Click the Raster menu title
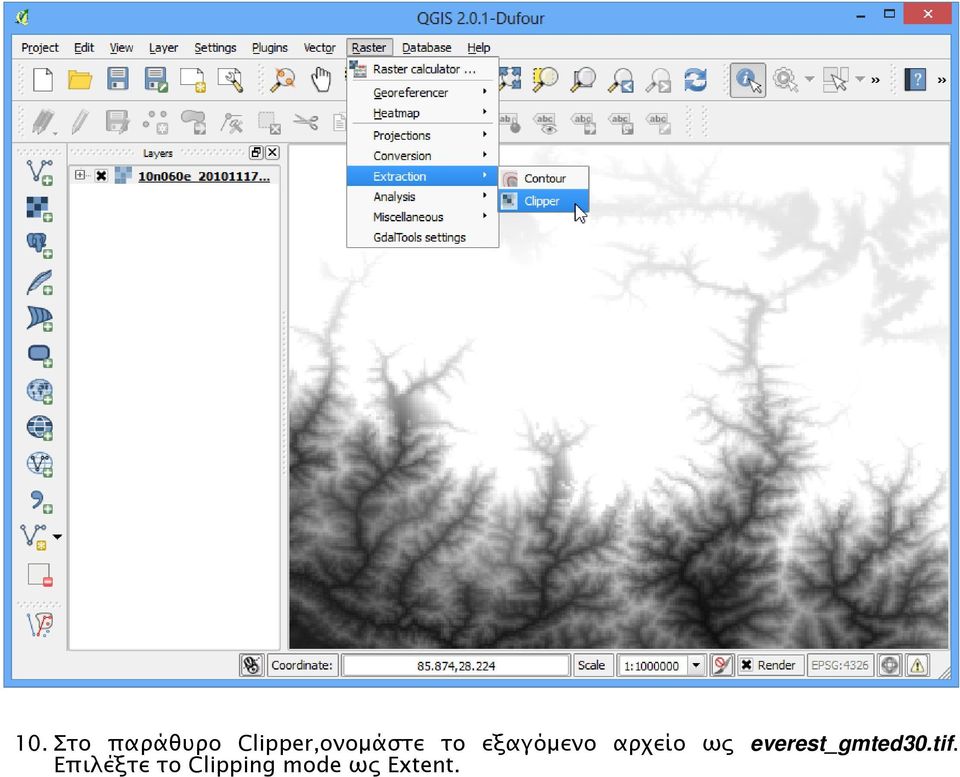 click(x=369, y=48)
